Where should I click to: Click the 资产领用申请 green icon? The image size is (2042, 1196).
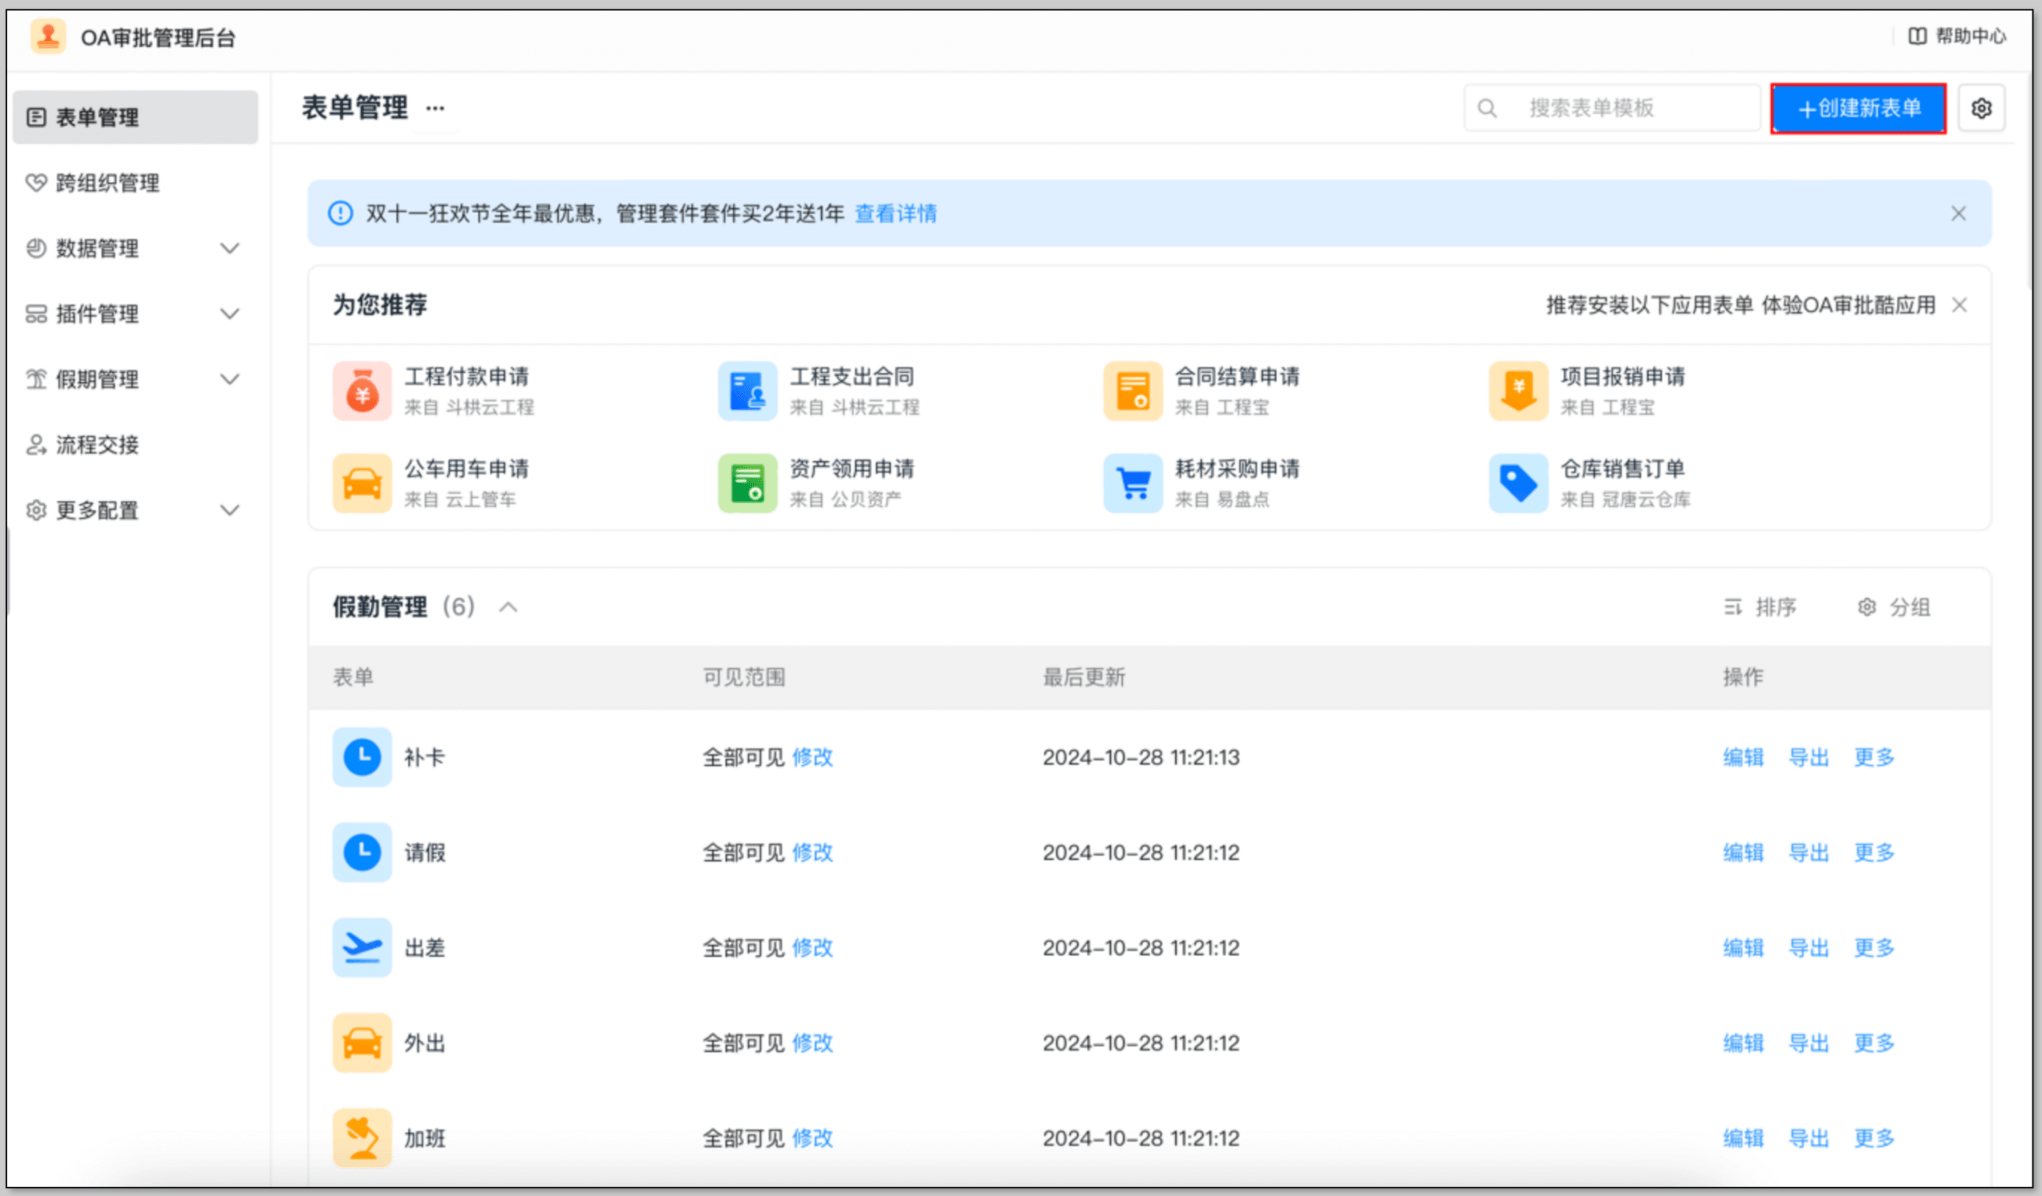click(x=747, y=483)
